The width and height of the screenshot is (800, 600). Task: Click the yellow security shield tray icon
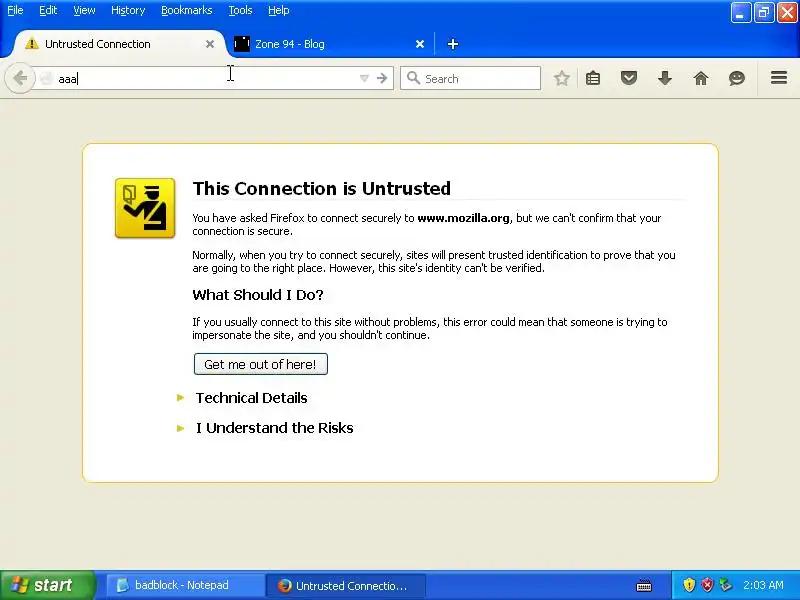coord(689,585)
